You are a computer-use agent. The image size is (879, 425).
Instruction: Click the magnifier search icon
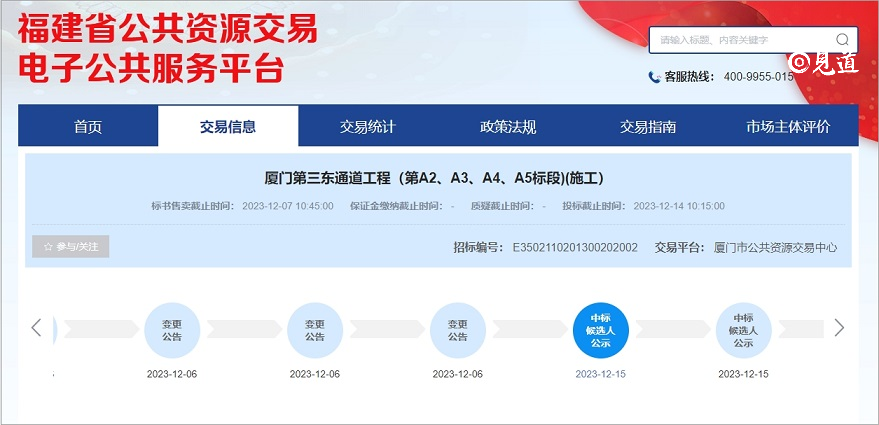point(843,40)
